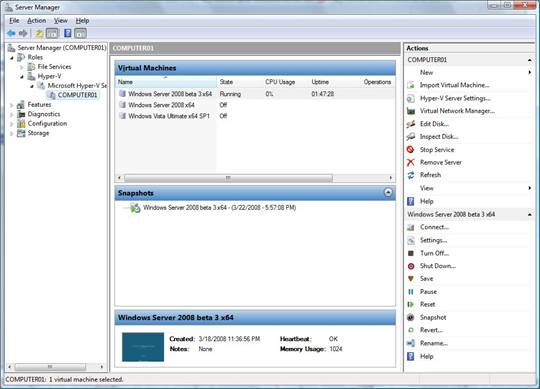Collapse the Hyper-V tree node
Viewport: 540px width, 389px height.
coord(22,76)
